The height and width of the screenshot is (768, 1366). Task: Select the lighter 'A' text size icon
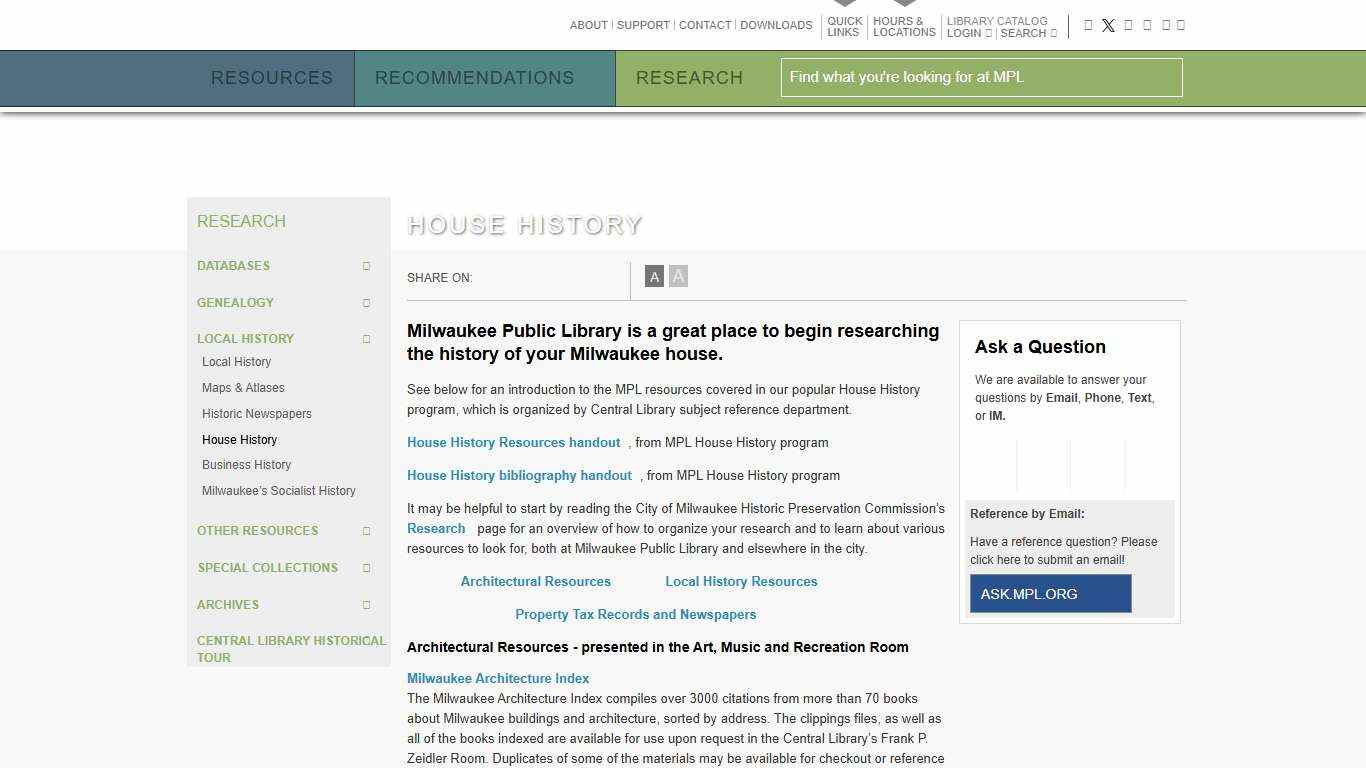coord(678,276)
